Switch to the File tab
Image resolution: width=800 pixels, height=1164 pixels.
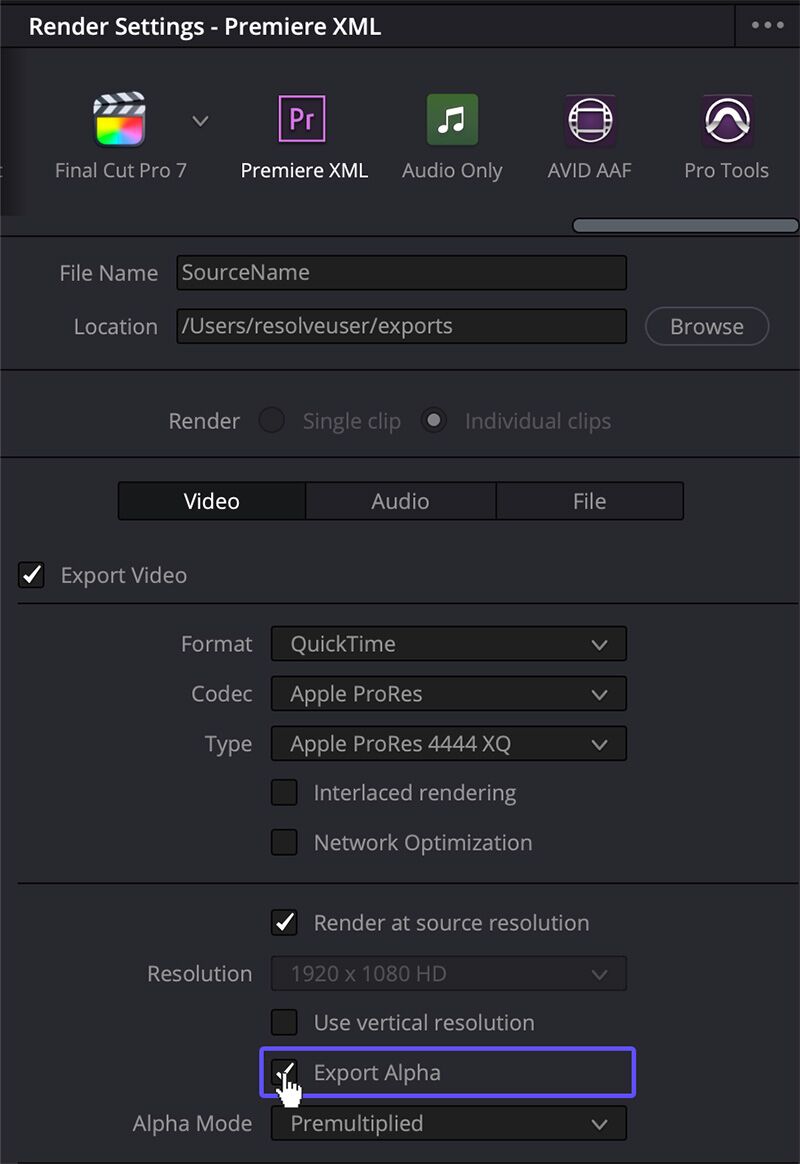pyautogui.click(x=590, y=501)
